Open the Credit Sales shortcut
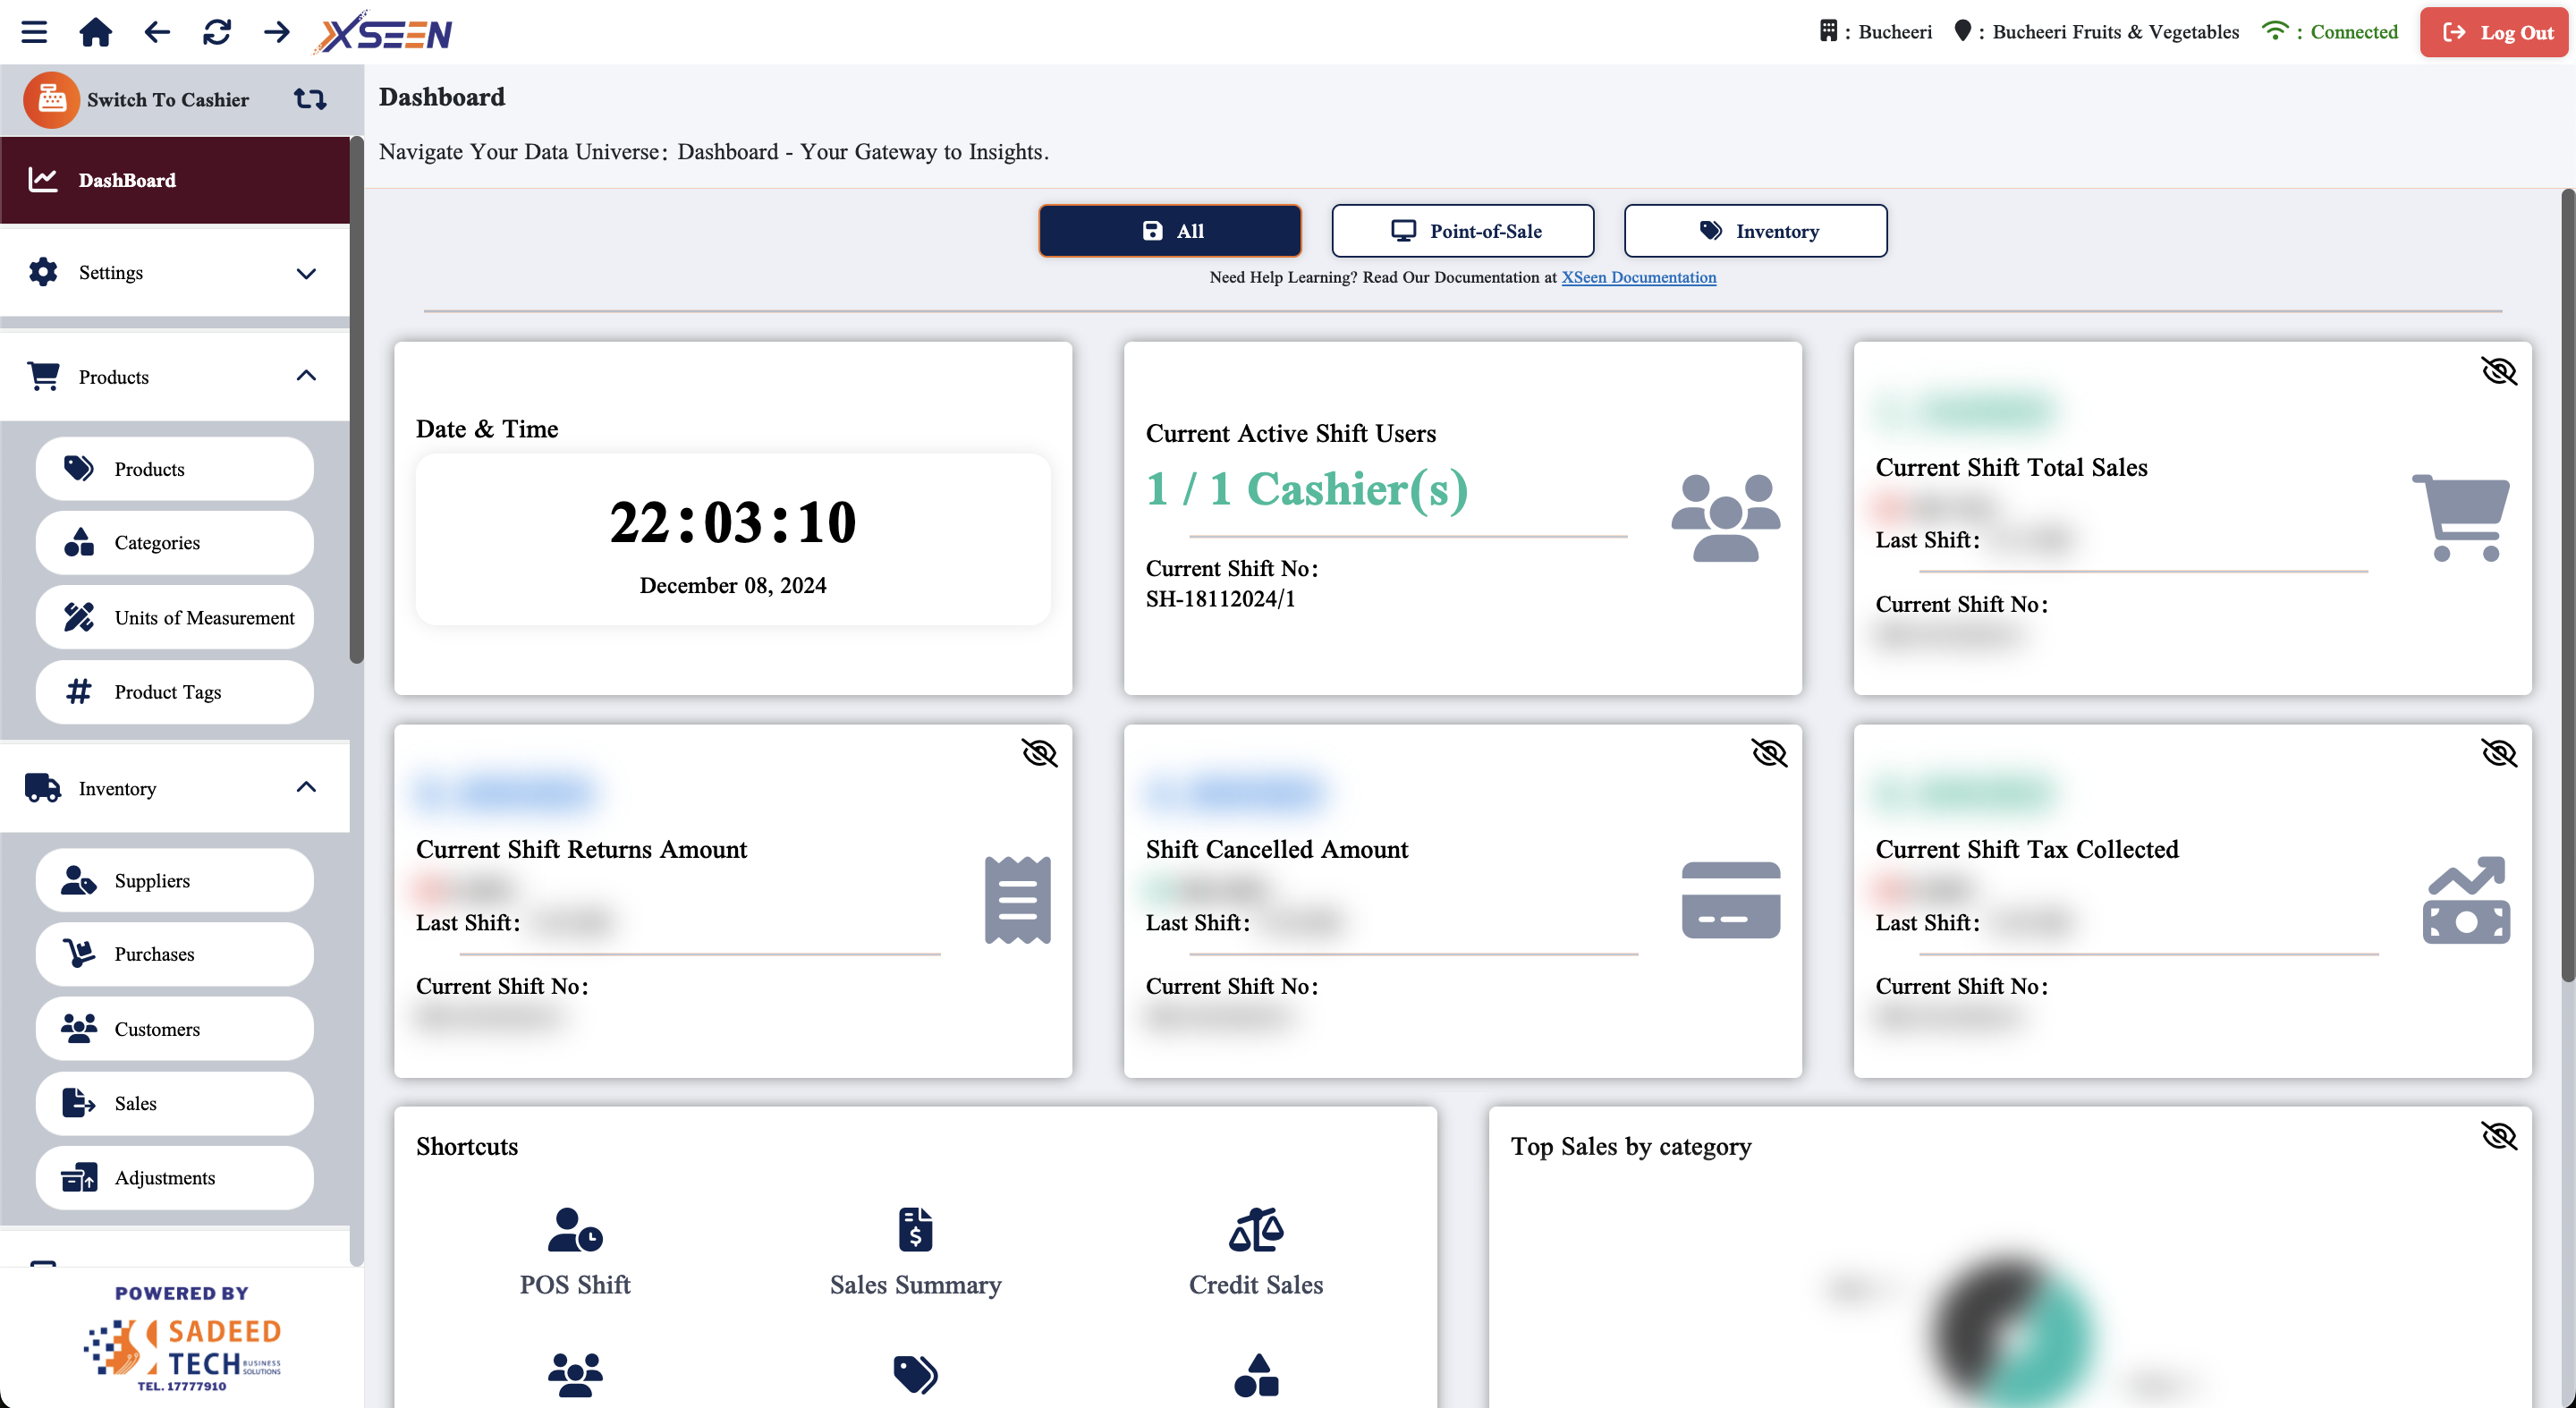 point(1255,1251)
